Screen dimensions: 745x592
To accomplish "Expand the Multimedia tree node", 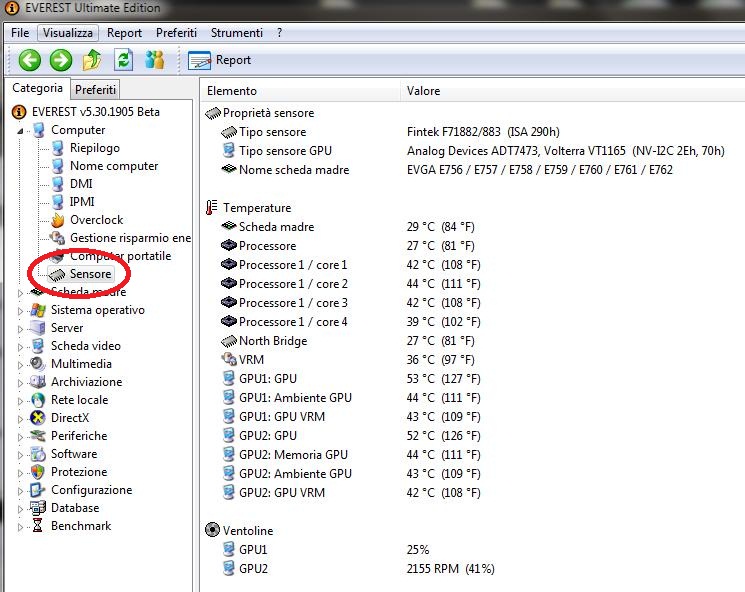I will pos(20,365).
